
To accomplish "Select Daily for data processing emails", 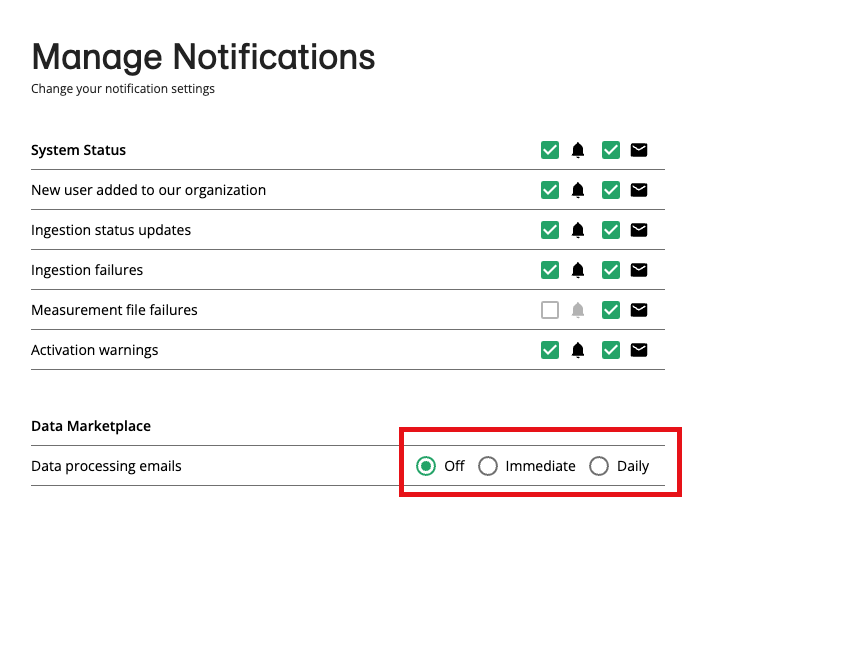I will [x=599, y=466].
